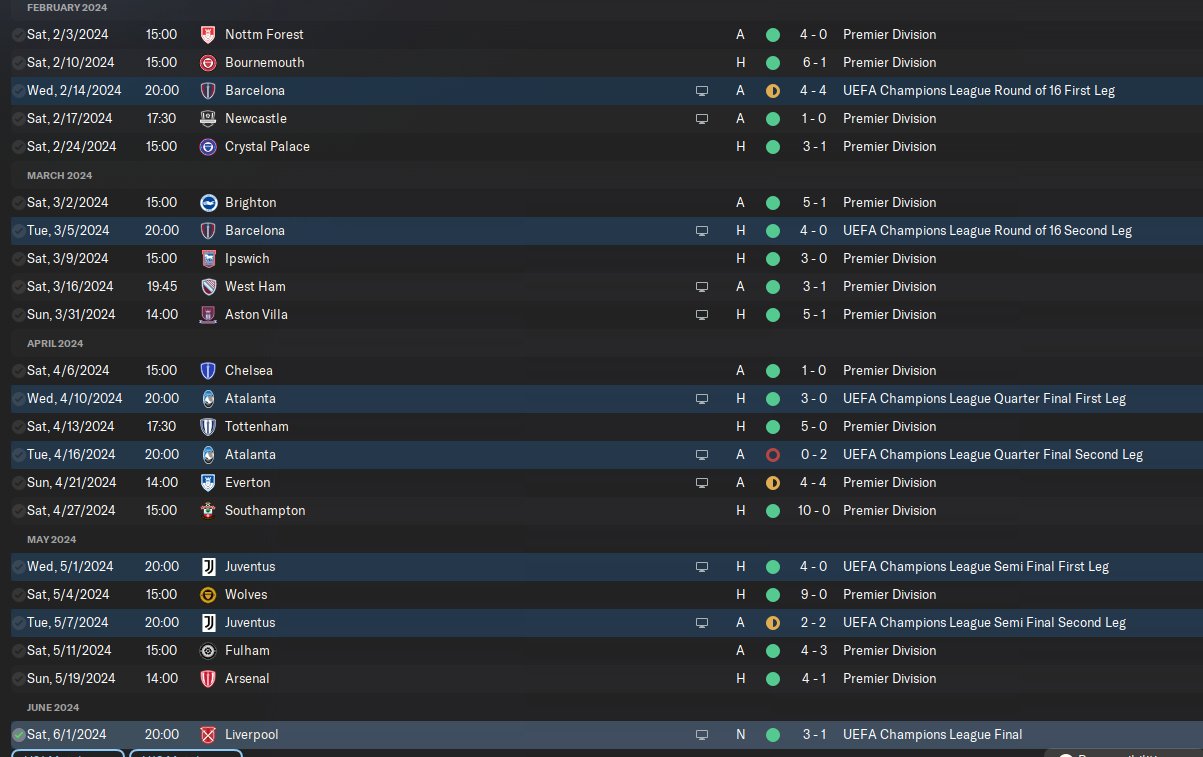This screenshot has width=1203, height=757.
Task: Click the Bournemouth club crest
Action: (208, 62)
